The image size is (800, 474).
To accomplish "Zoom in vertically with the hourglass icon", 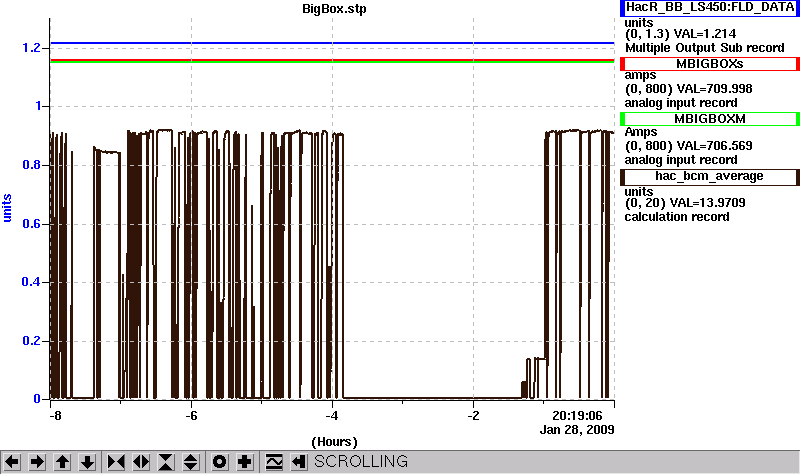I will pos(166,462).
